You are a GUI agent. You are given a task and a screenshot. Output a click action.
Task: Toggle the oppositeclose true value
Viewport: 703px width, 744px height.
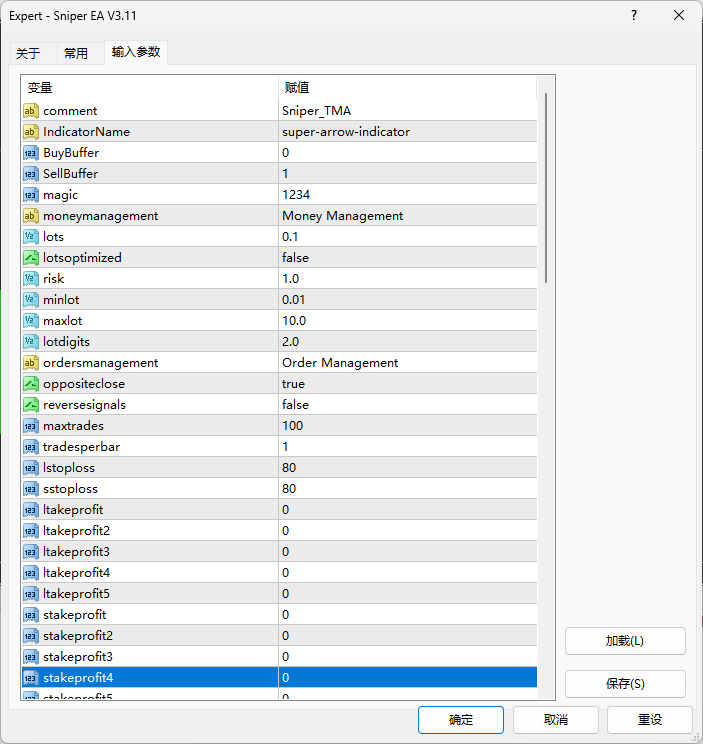coord(407,384)
